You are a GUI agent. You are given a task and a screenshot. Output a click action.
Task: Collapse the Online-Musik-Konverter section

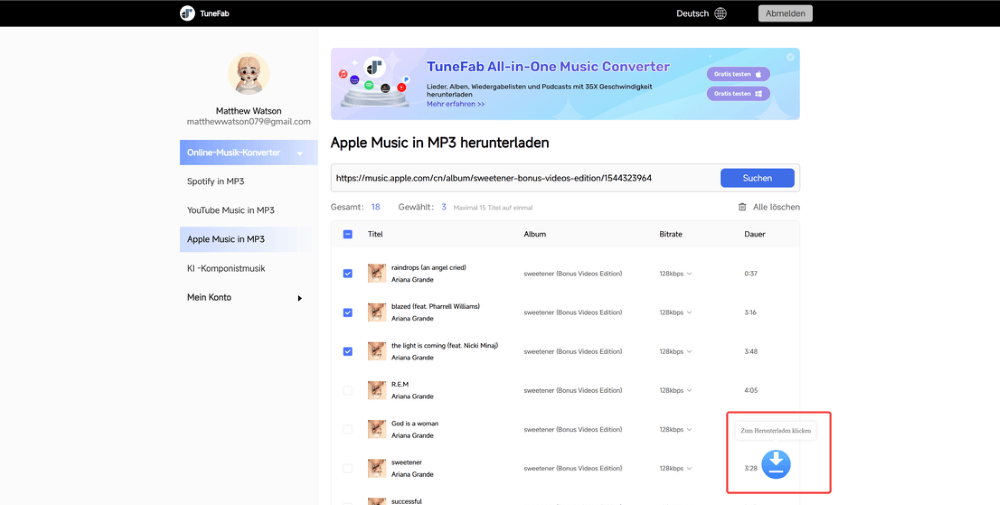(x=300, y=153)
